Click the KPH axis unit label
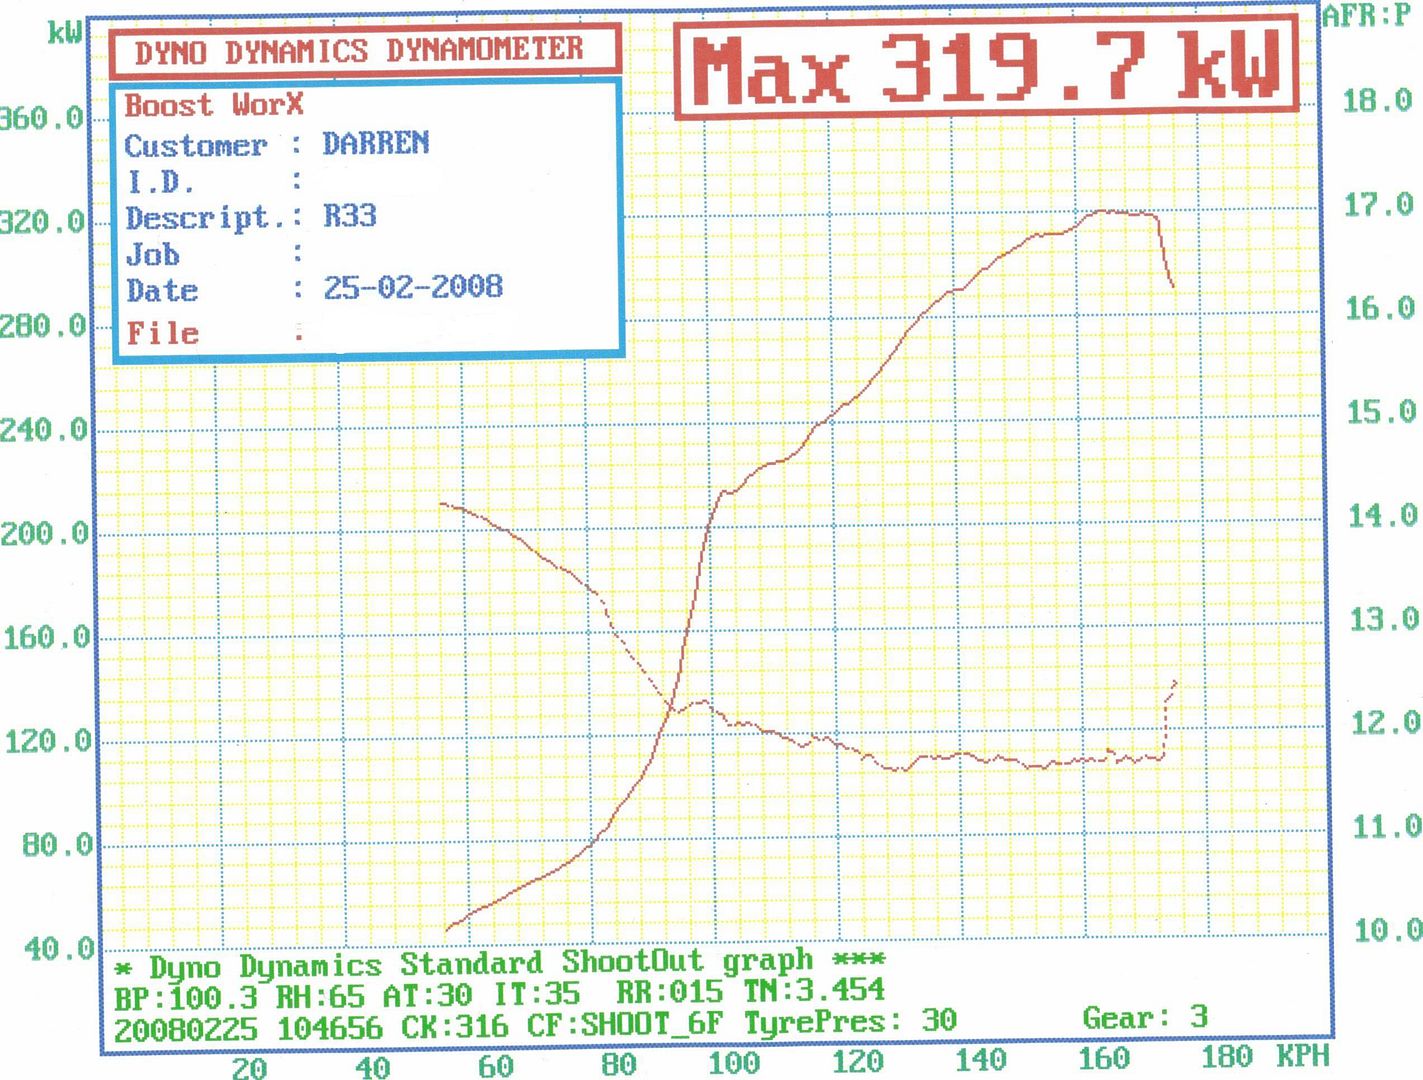The width and height of the screenshot is (1423, 1080). (x=1302, y=1056)
